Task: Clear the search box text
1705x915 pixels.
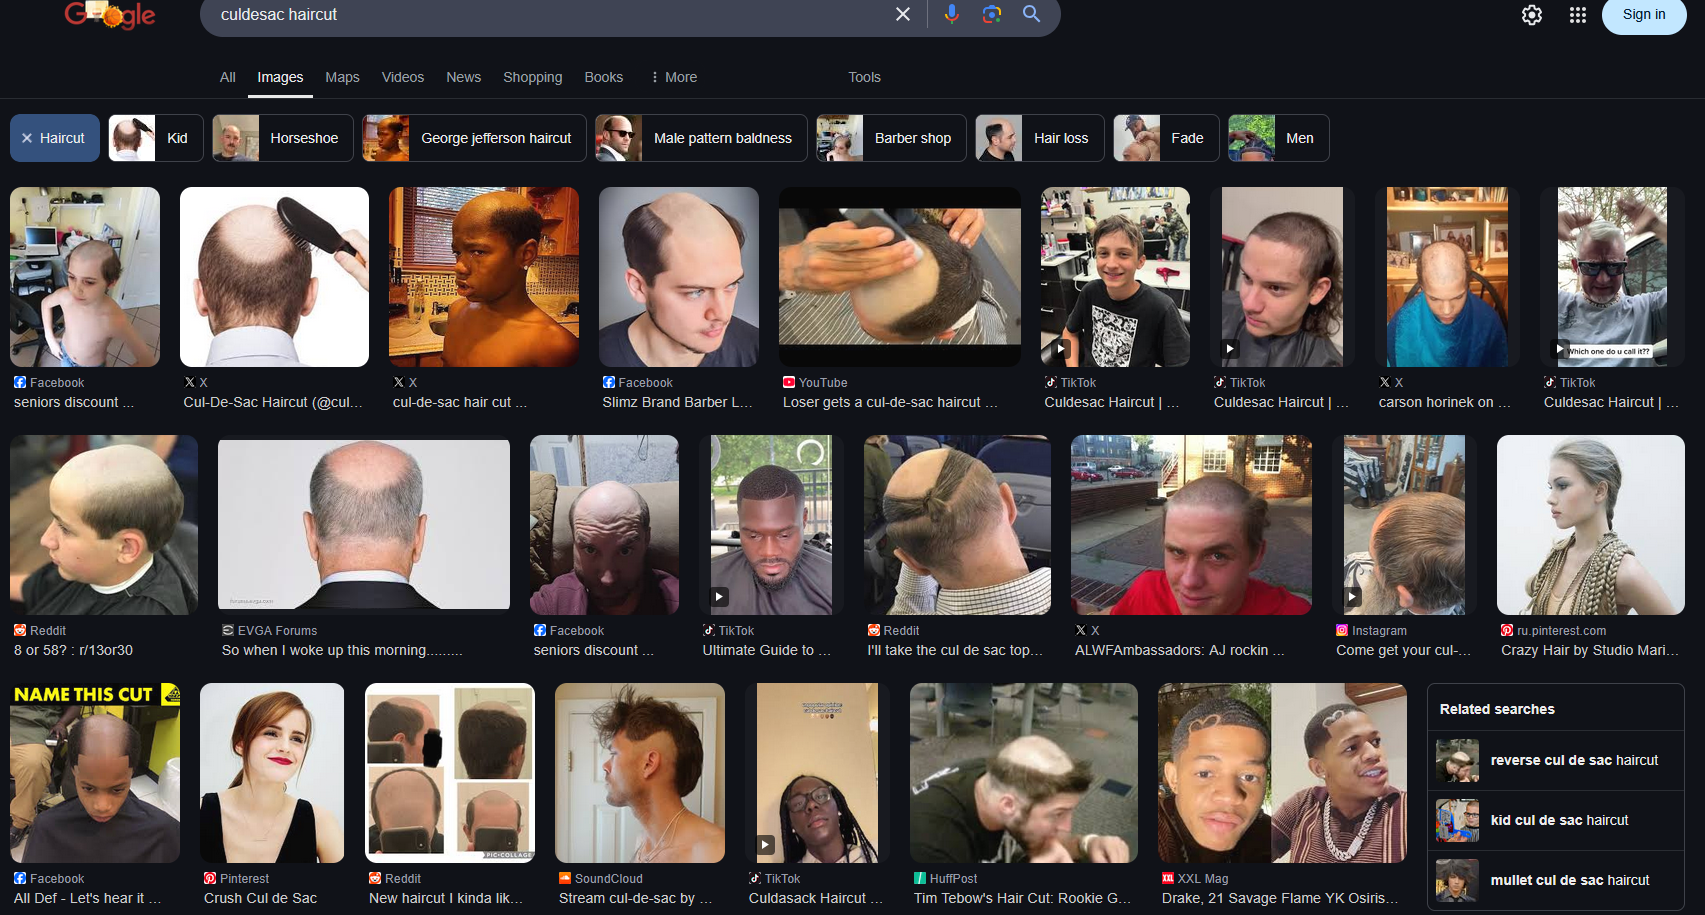Action: pos(902,14)
